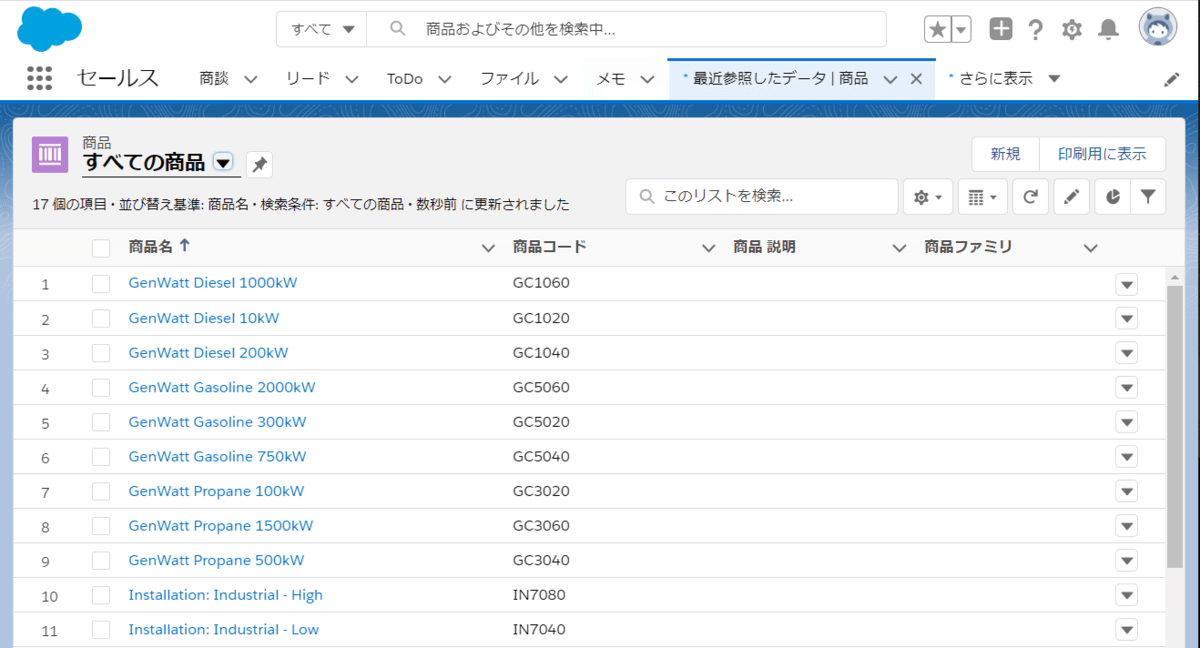Screen dimensions: 1200x648
Task: Open the GenWatt Propane 1500kW link
Action: [220, 526]
